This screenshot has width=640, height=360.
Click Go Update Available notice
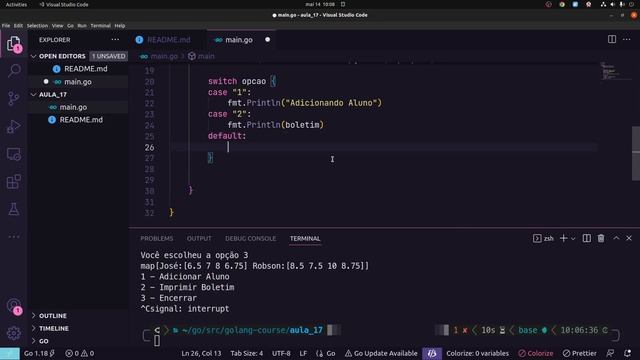click(381, 353)
